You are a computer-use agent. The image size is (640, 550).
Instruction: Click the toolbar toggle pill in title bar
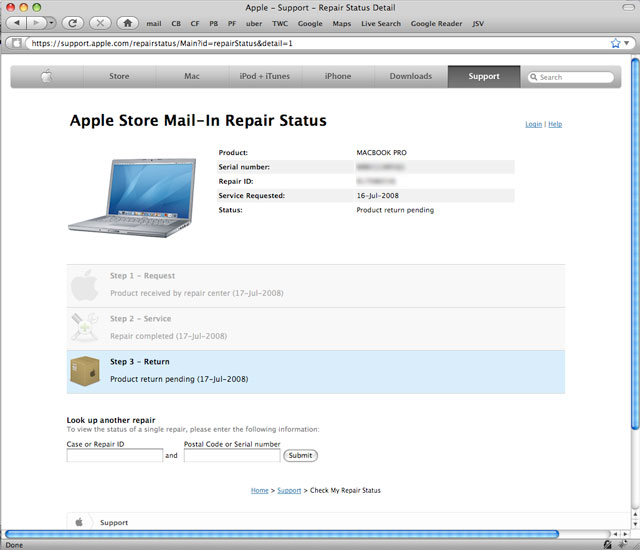629,7
